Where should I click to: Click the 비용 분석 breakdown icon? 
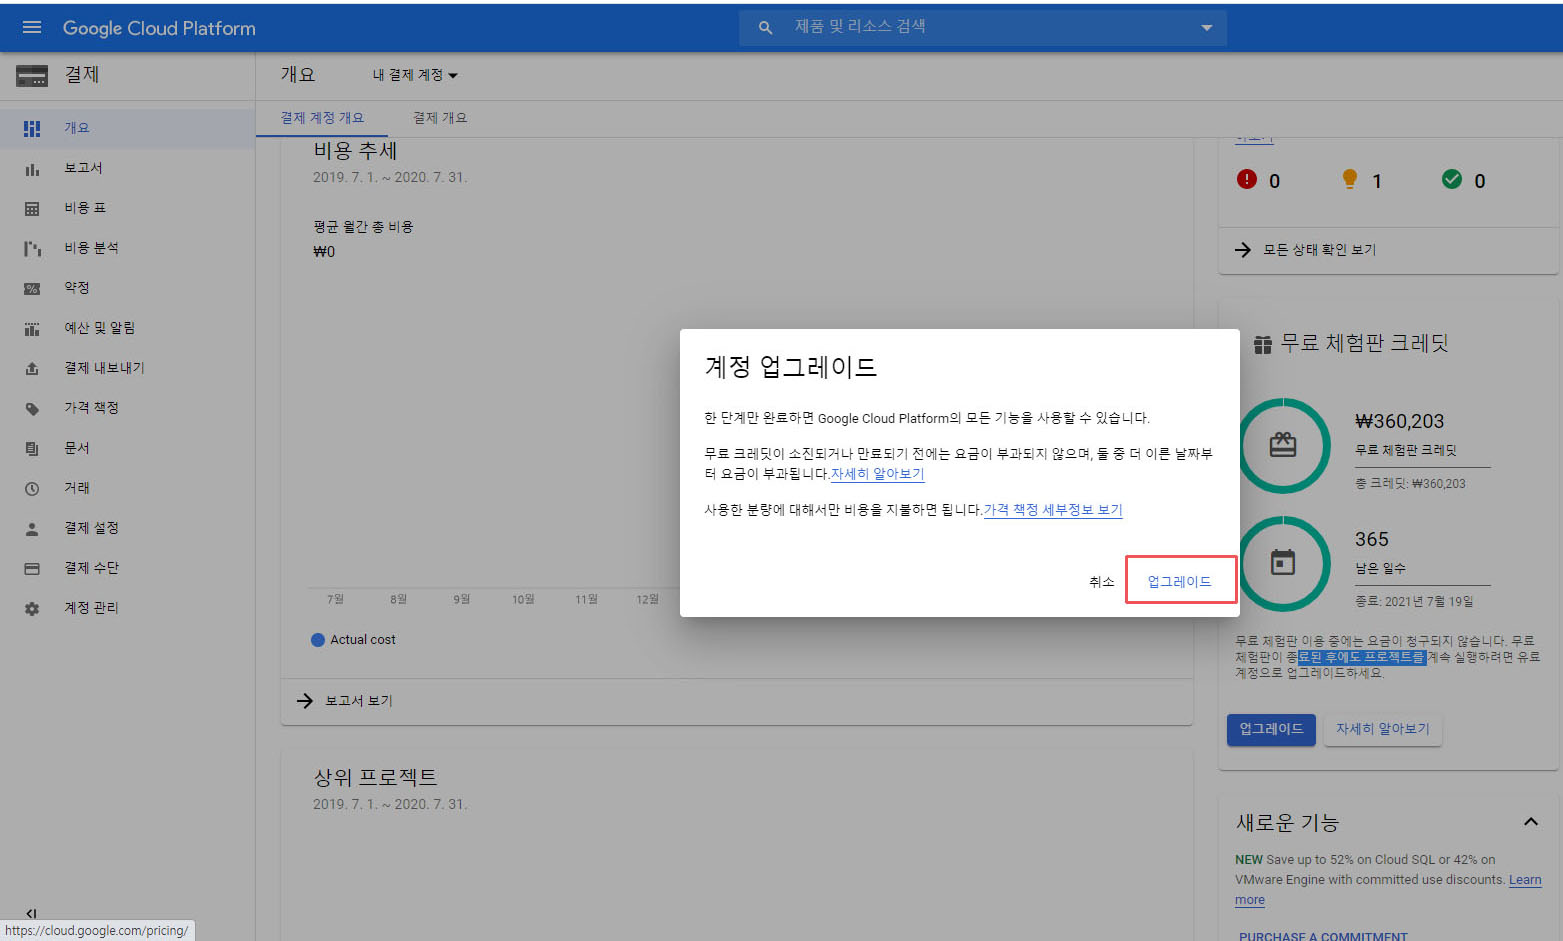pyautogui.click(x=32, y=248)
